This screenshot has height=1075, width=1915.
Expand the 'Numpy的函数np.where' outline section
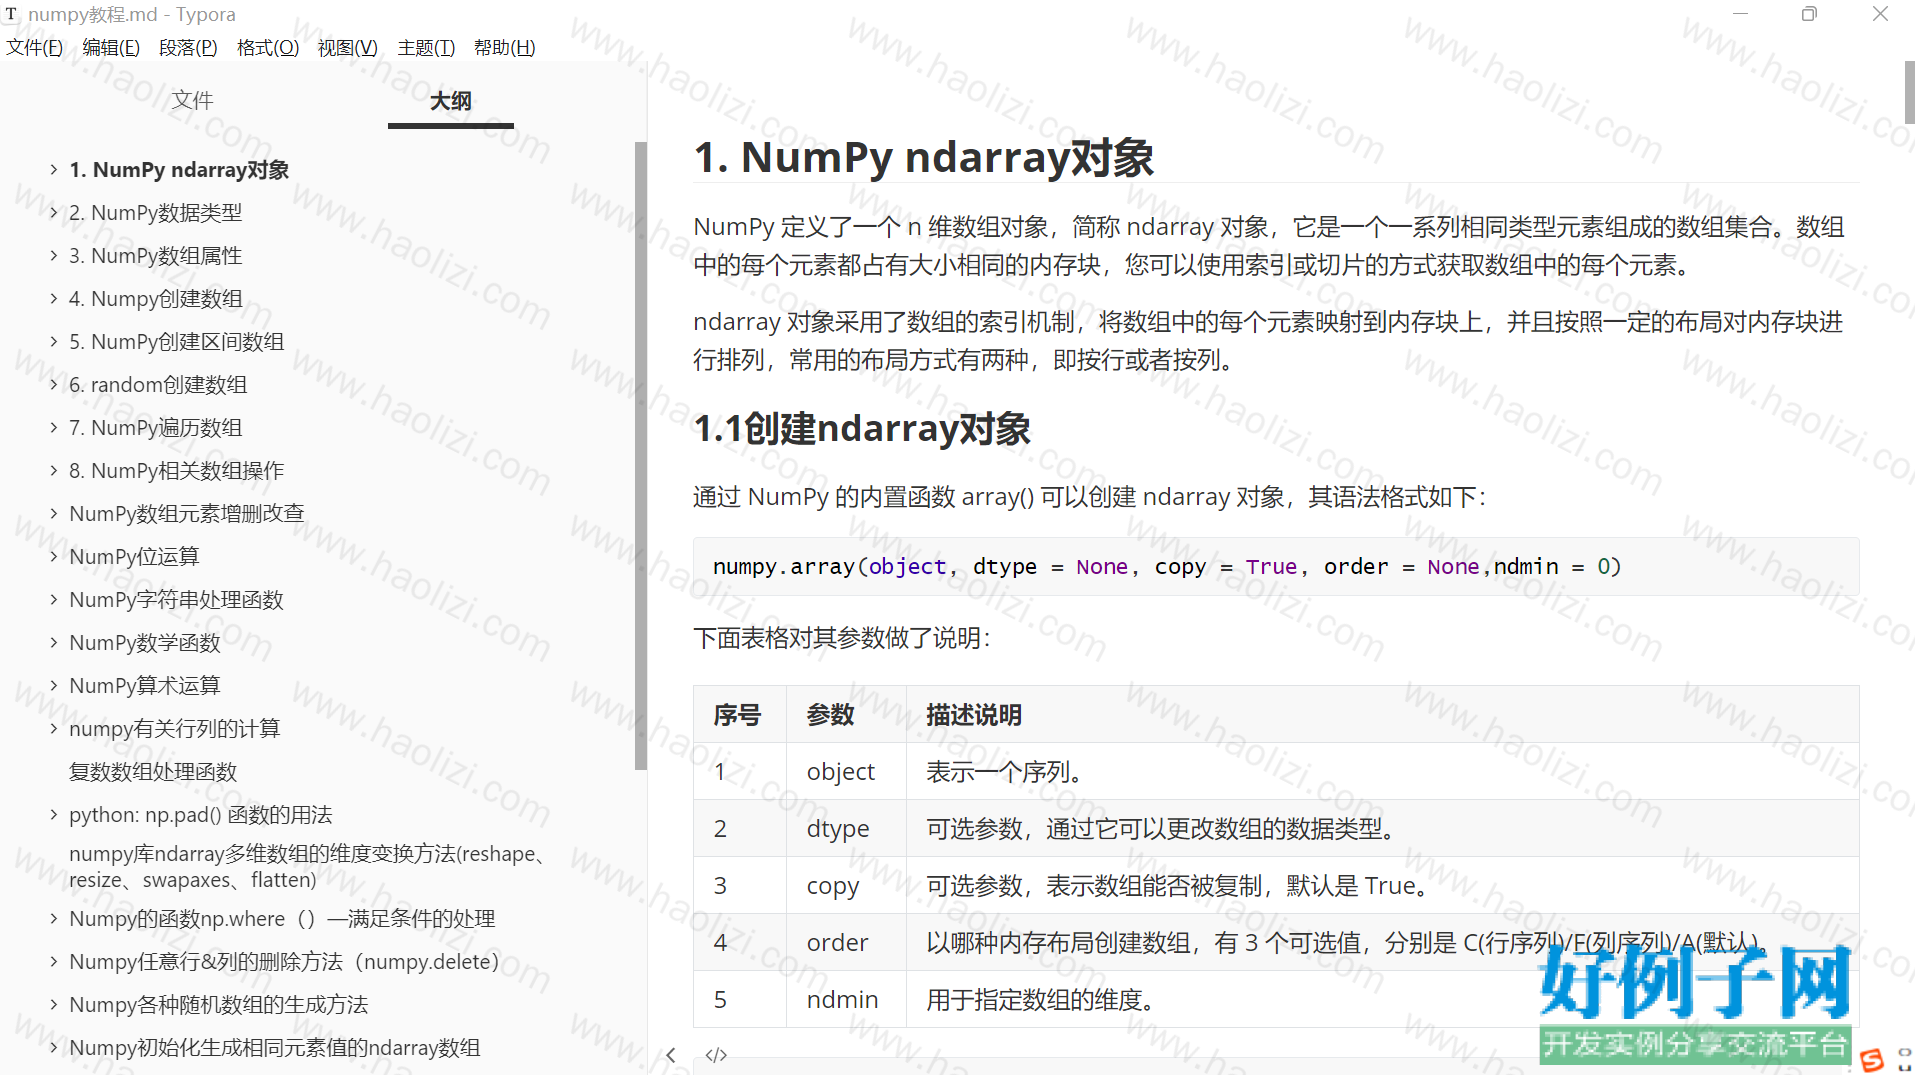coord(54,919)
